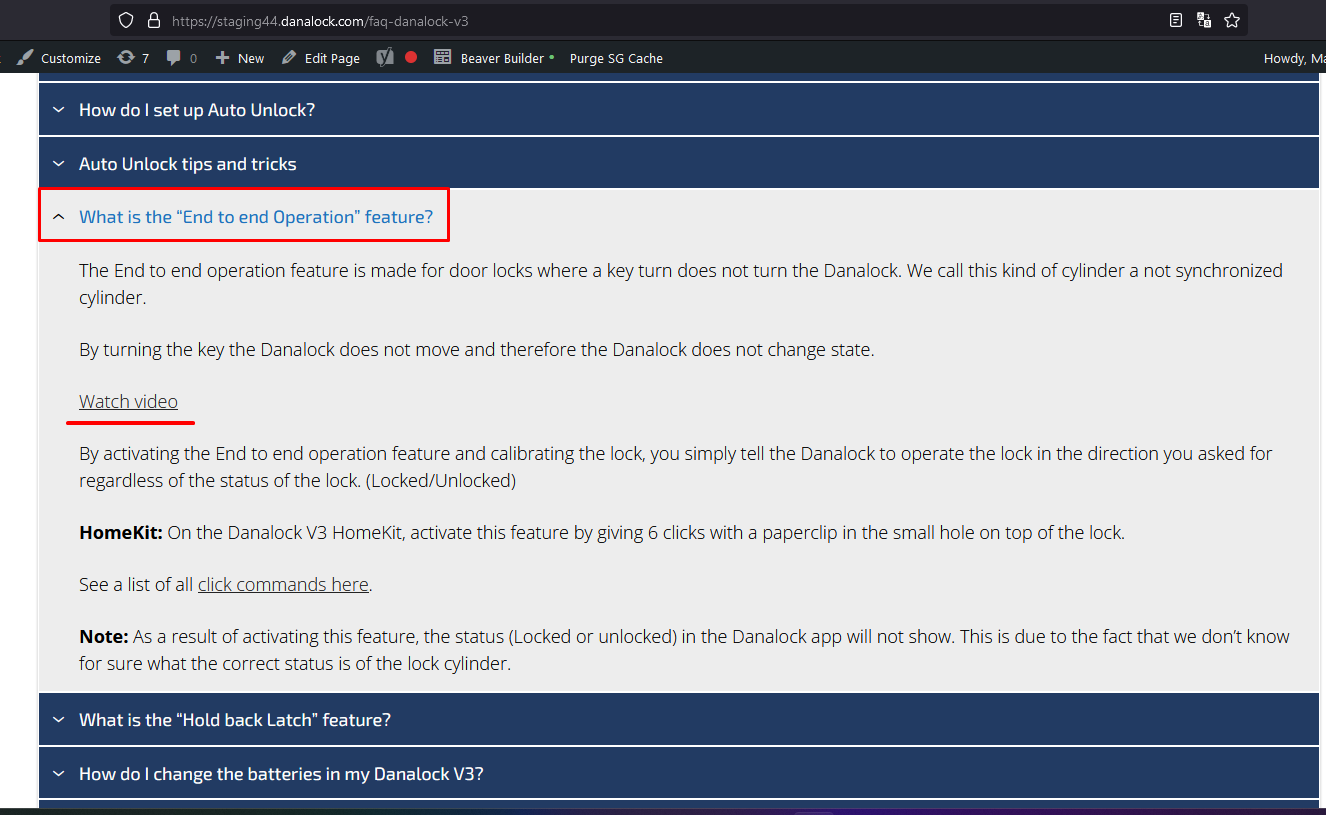Click the shield tracking protection icon
Image resolution: width=1326 pixels, height=815 pixels.
[125, 20]
